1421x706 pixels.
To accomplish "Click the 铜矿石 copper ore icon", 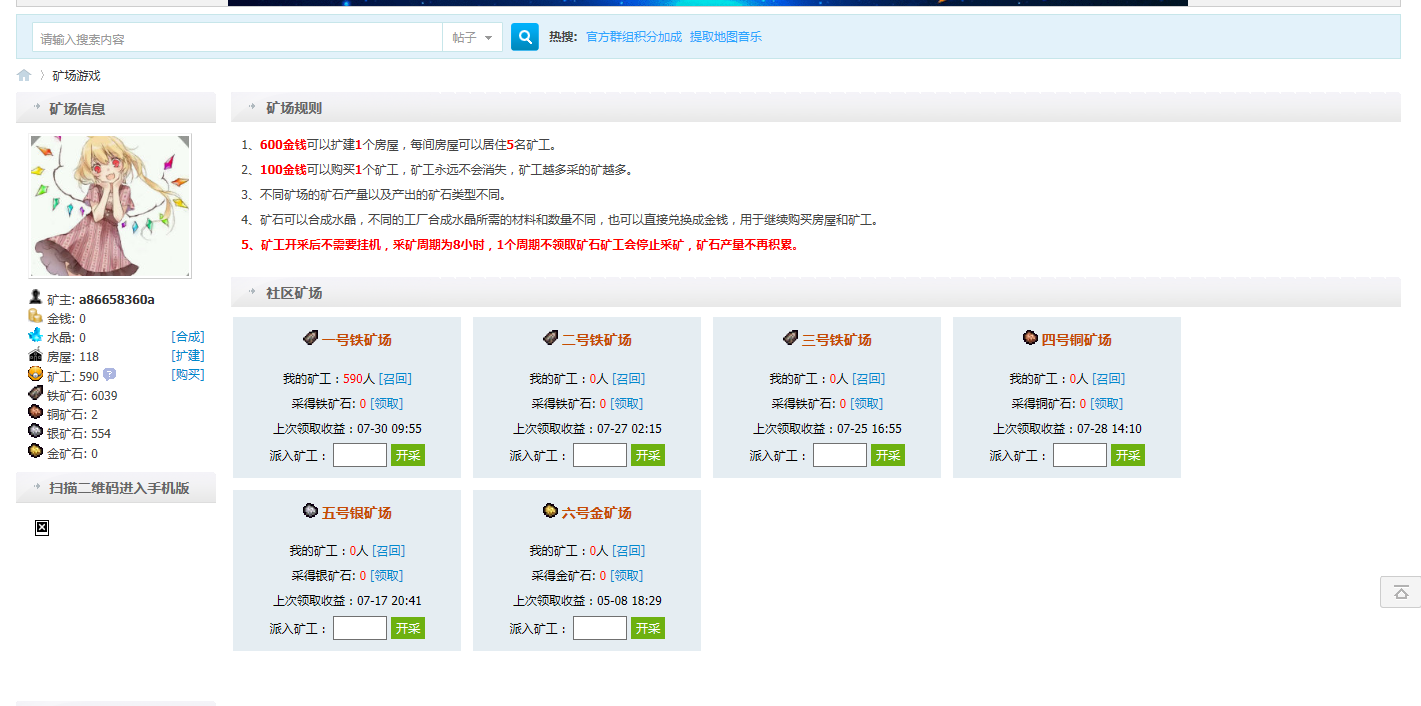I will coord(34,412).
